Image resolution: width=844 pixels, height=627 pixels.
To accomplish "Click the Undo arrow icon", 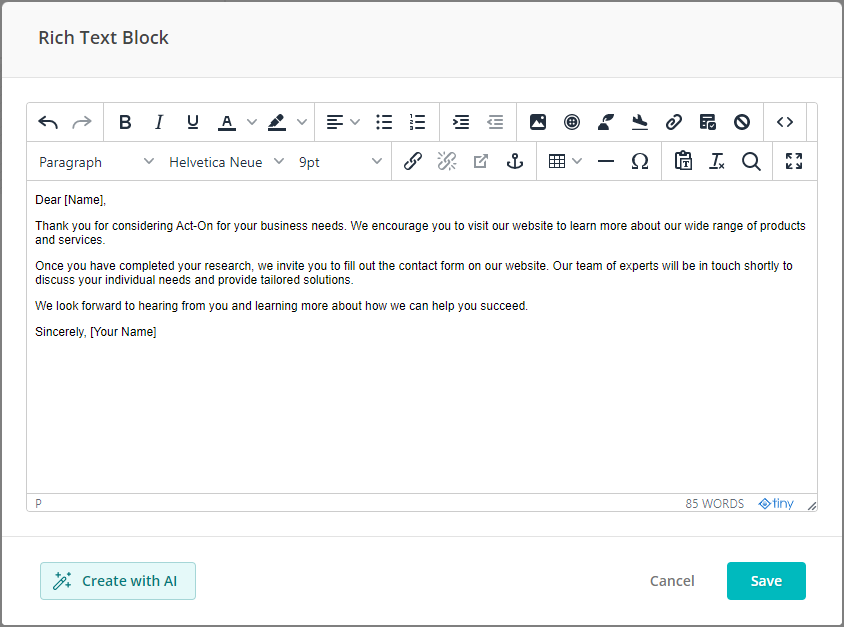I will point(48,122).
